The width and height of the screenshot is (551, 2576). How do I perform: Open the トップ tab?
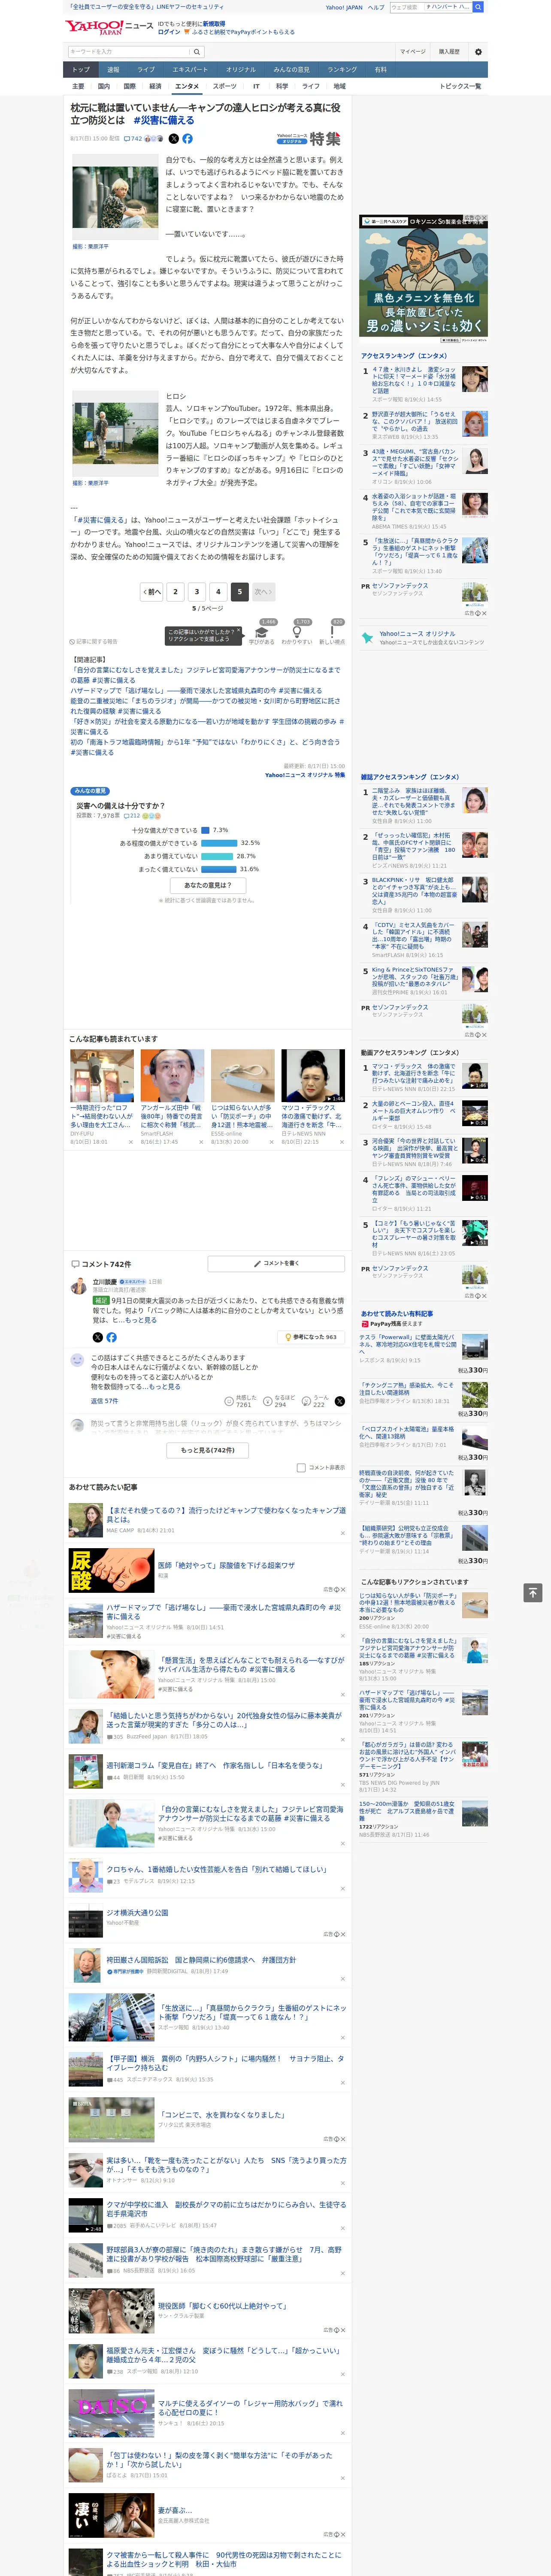pyautogui.click(x=81, y=70)
